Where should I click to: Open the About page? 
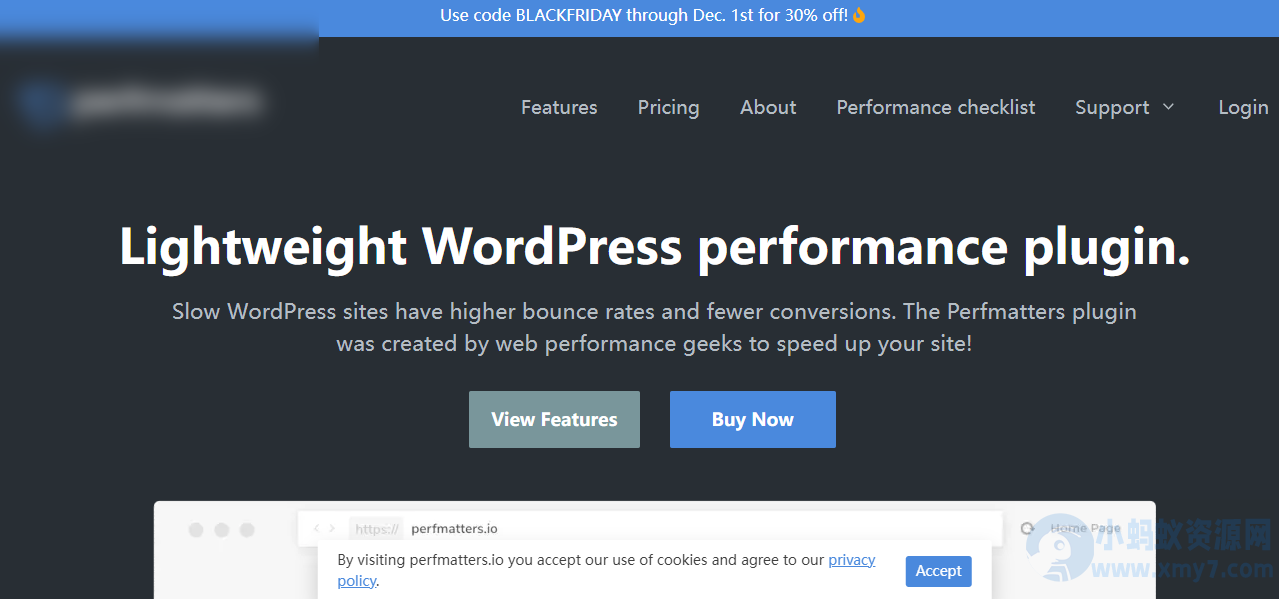point(767,107)
